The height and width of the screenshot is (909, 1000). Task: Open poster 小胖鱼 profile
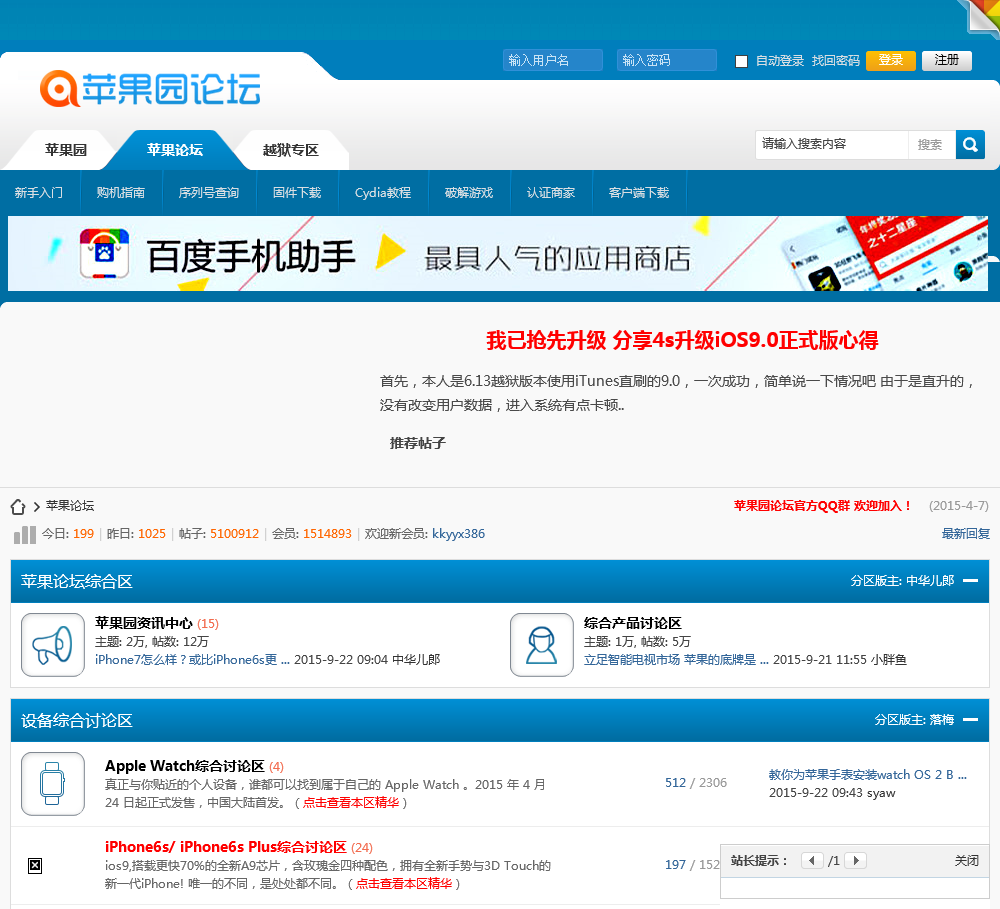889,660
